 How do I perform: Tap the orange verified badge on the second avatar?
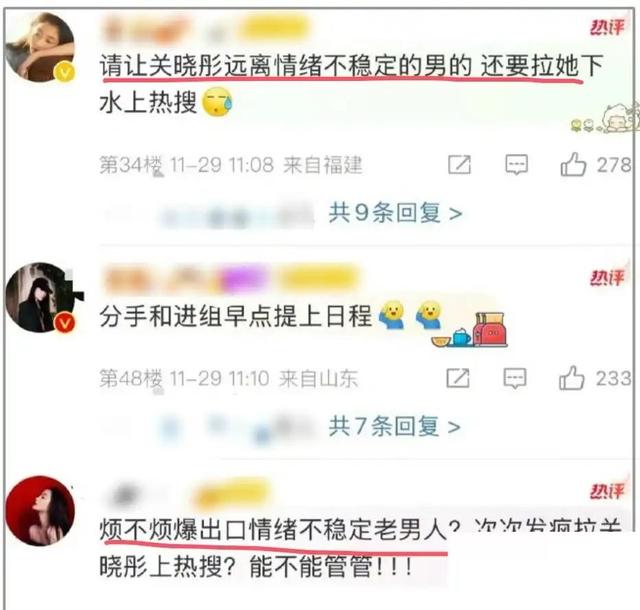[65, 323]
